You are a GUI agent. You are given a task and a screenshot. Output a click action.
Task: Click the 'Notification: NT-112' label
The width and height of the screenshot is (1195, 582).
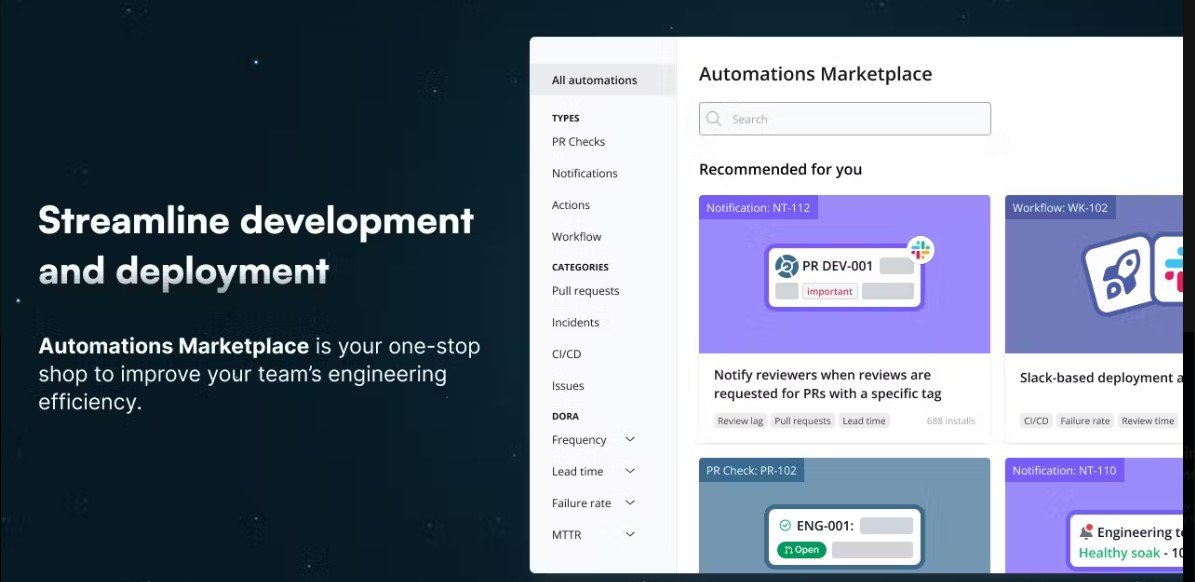pos(758,207)
